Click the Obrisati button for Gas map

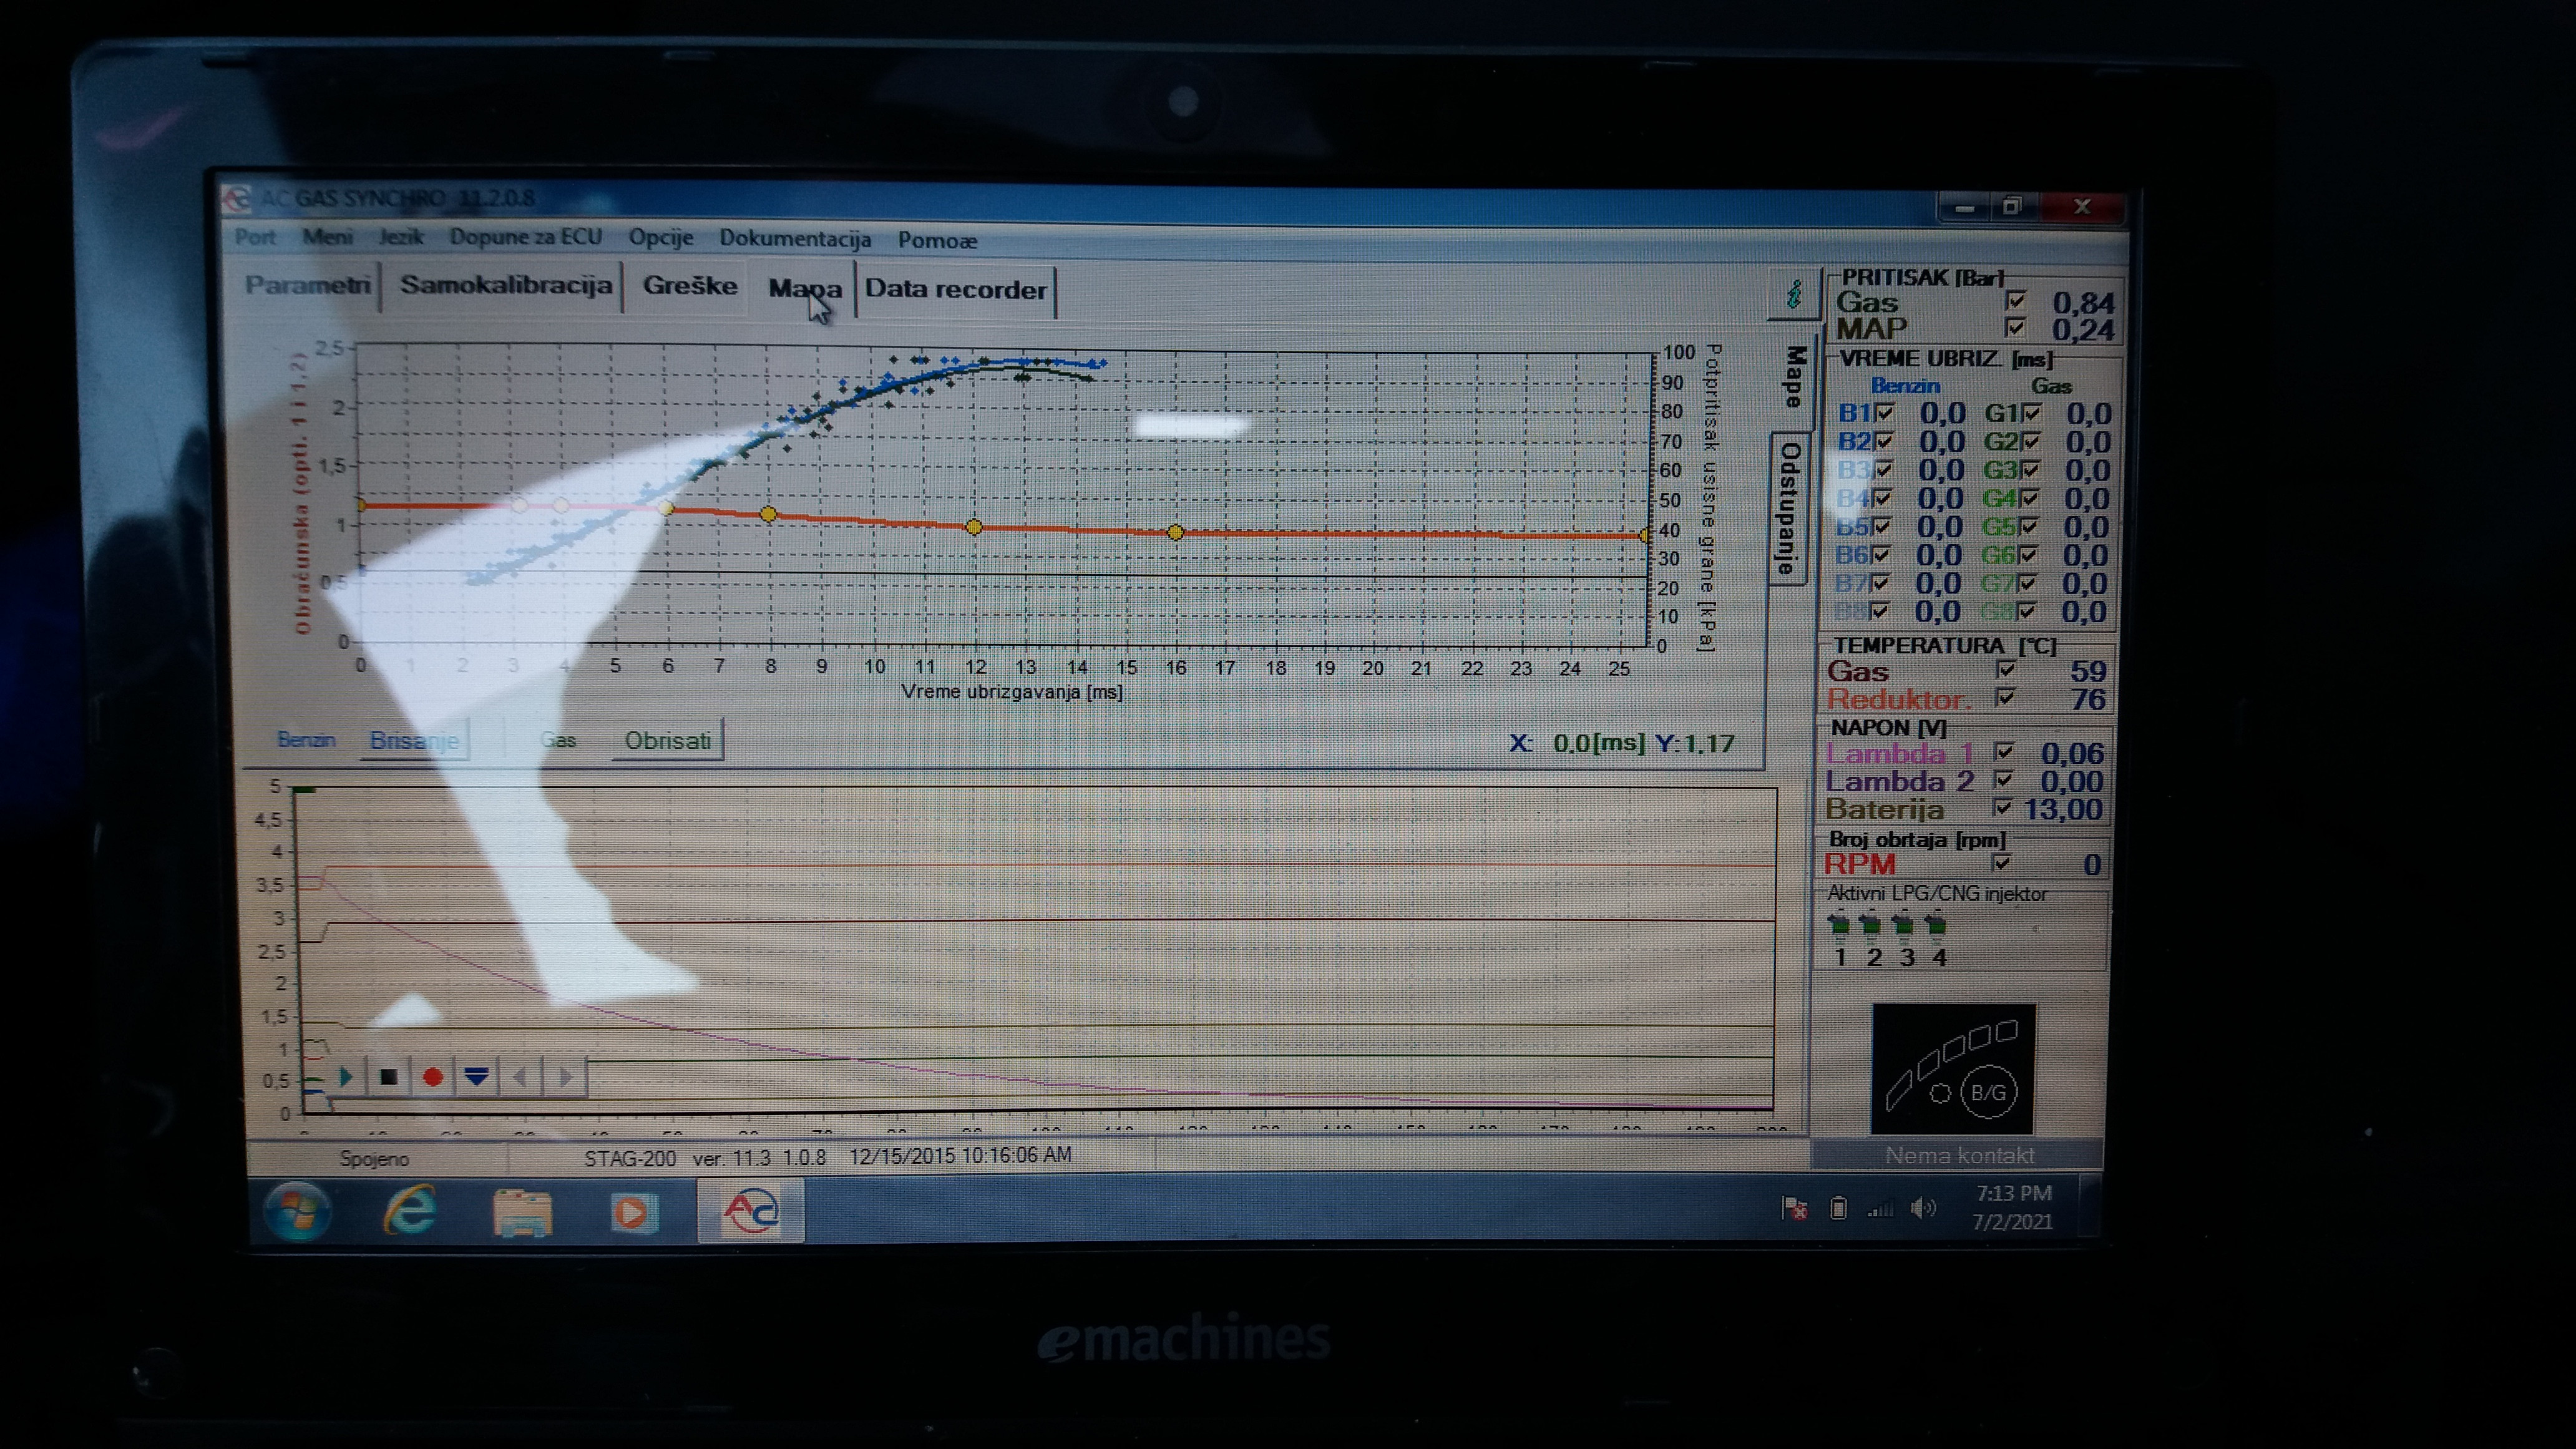coord(667,741)
